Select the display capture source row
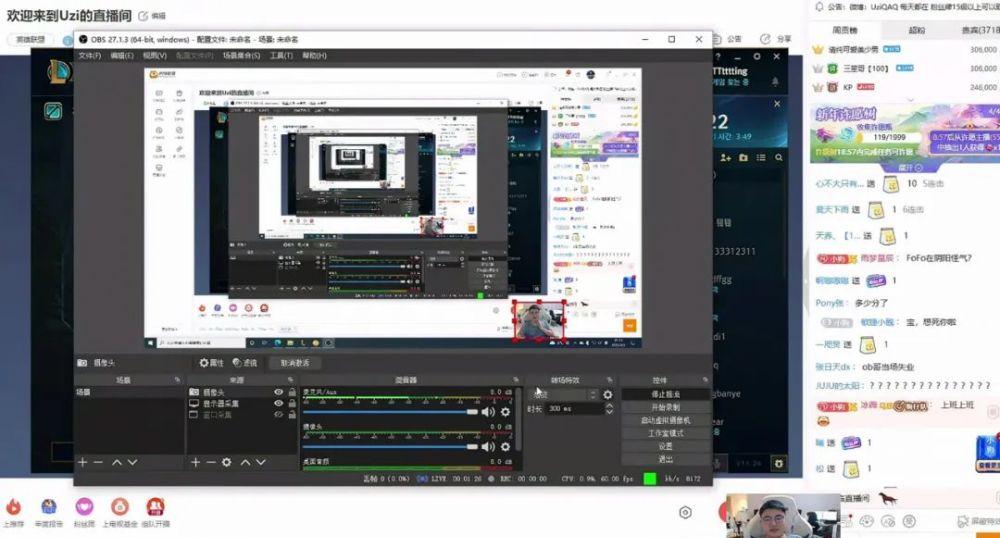The image size is (1000, 538). [242, 404]
